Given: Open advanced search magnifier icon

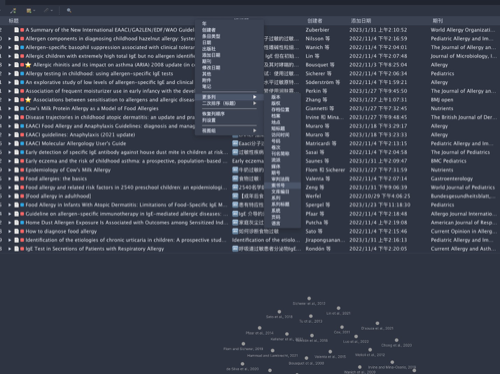Looking at the screenshot, I should point(69,11).
